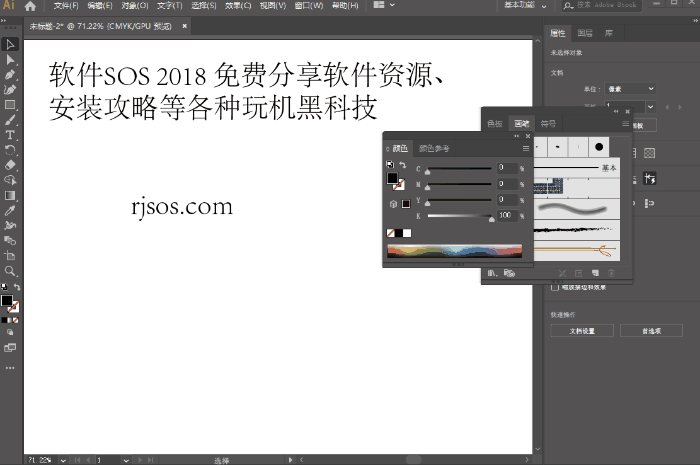The height and width of the screenshot is (465, 700).
Task: Open artboard navigation dropdown in status bar
Action: coord(126,460)
